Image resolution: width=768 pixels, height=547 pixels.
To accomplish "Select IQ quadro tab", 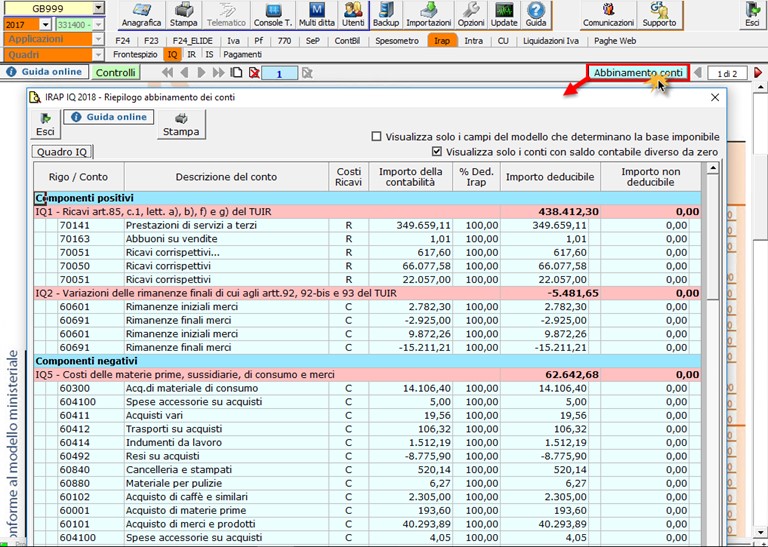I will (172, 55).
